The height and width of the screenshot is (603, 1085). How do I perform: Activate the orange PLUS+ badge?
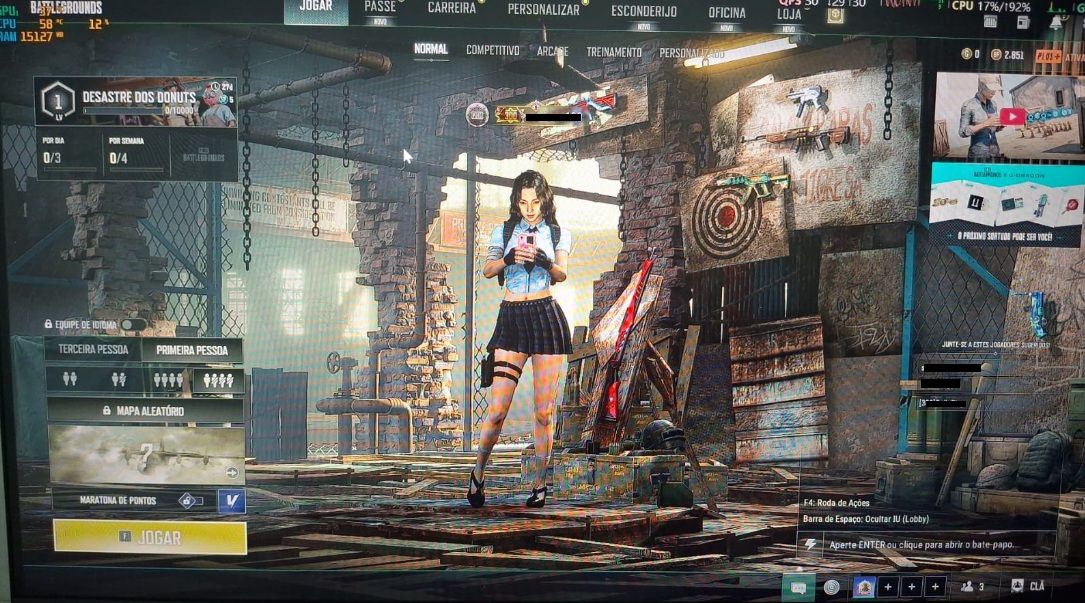[1048, 56]
